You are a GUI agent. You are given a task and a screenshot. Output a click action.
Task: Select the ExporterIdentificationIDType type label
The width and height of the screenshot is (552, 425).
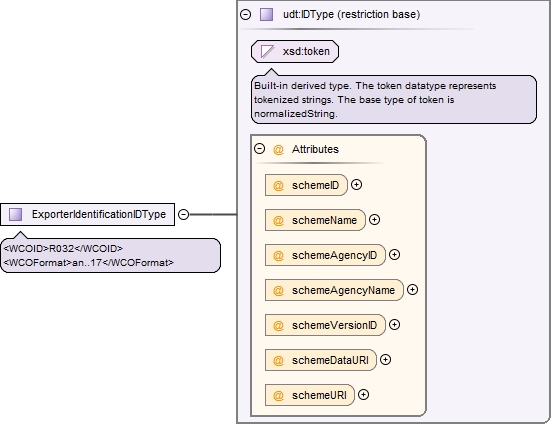pyautogui.click(x=99, y=214)
